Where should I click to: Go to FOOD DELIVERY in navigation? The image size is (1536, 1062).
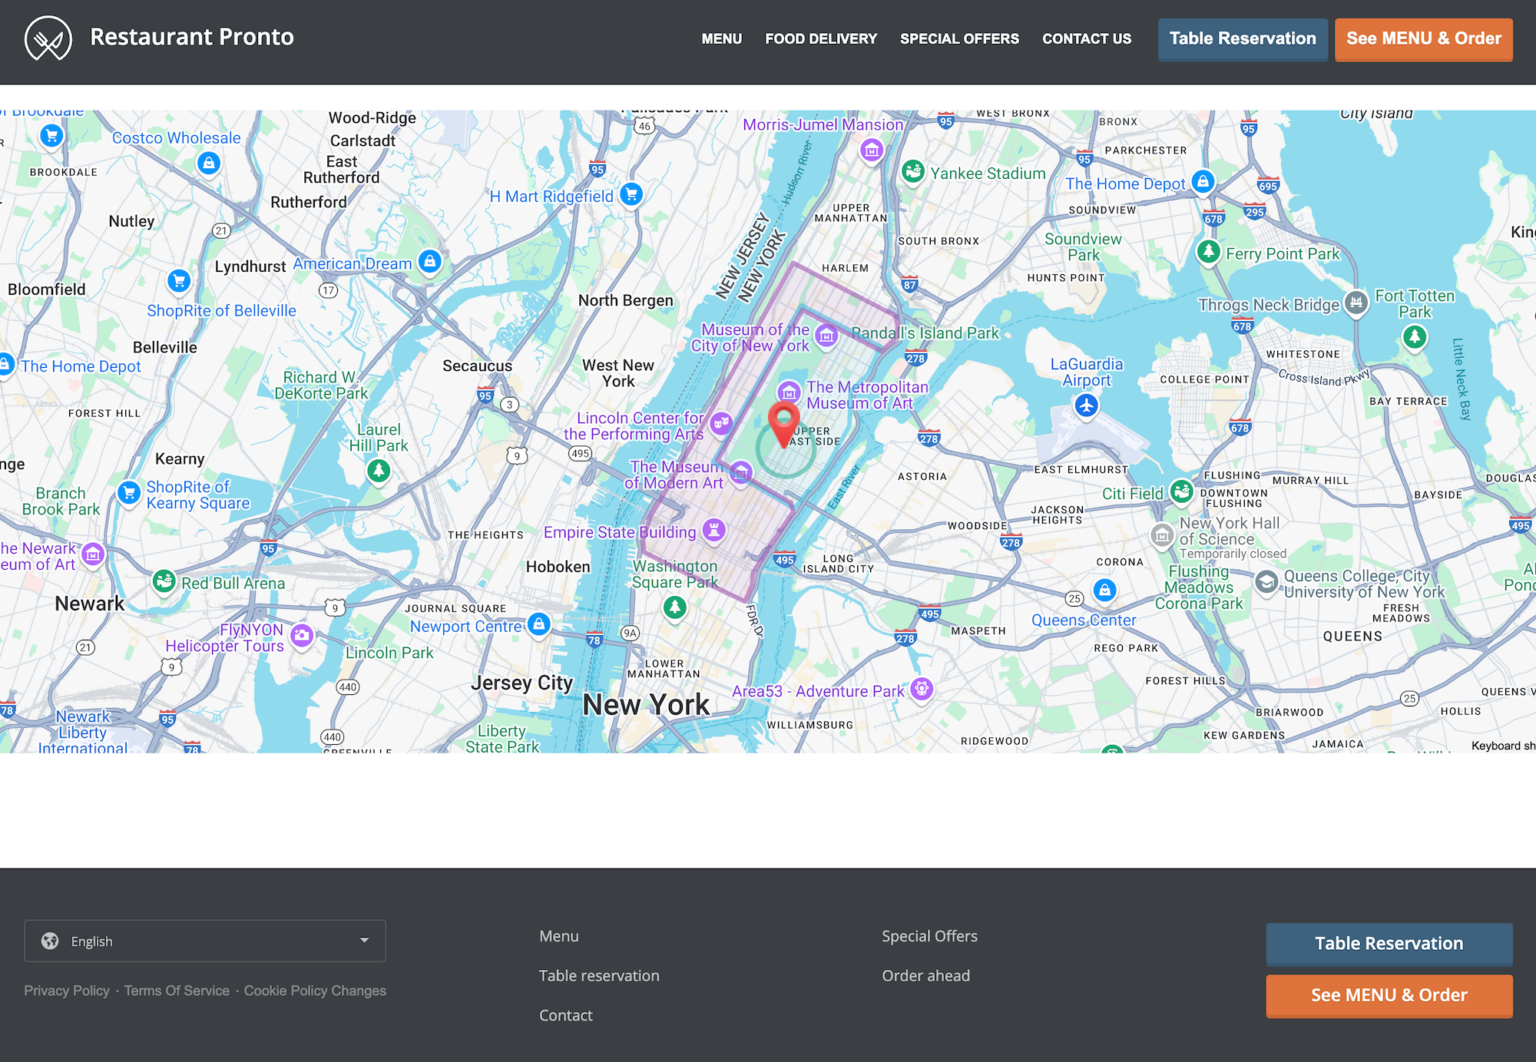pos(820,39)
